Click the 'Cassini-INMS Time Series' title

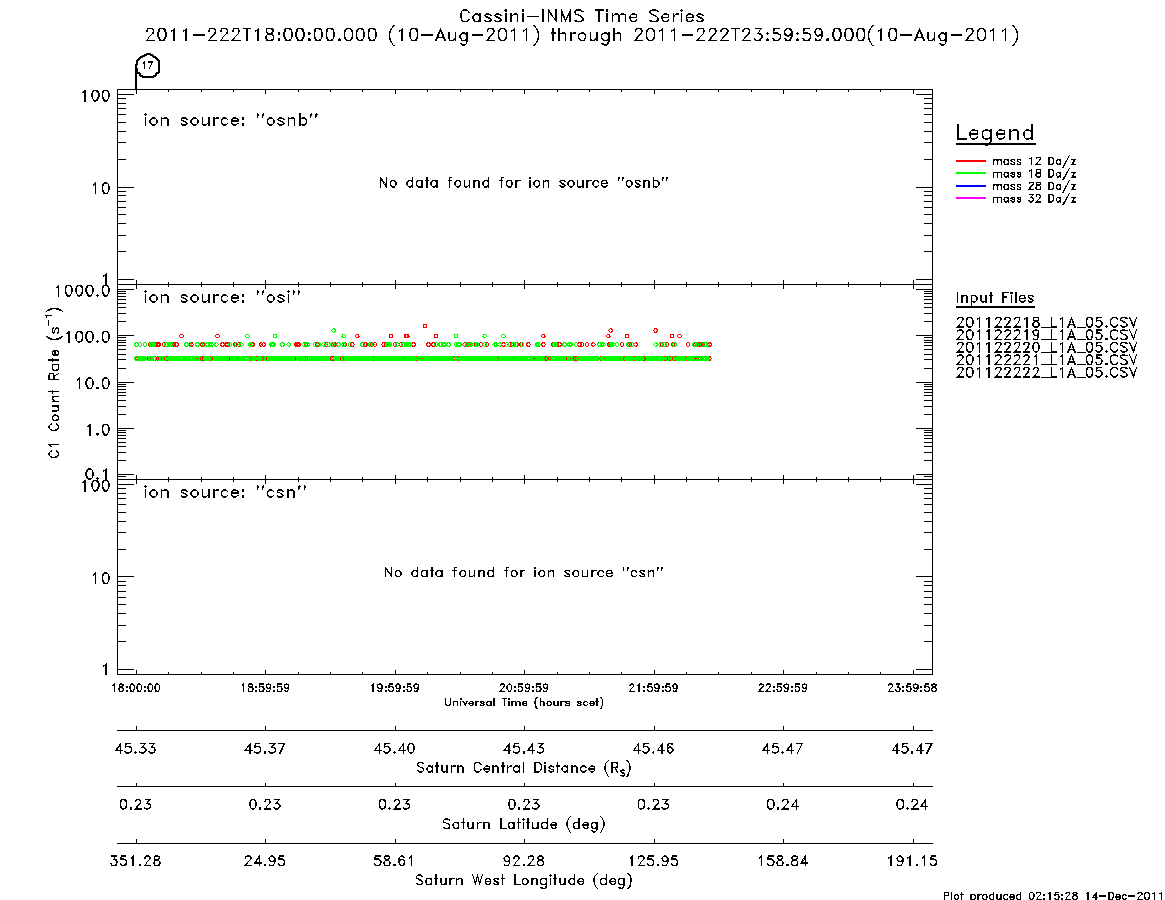click(582, 16)
